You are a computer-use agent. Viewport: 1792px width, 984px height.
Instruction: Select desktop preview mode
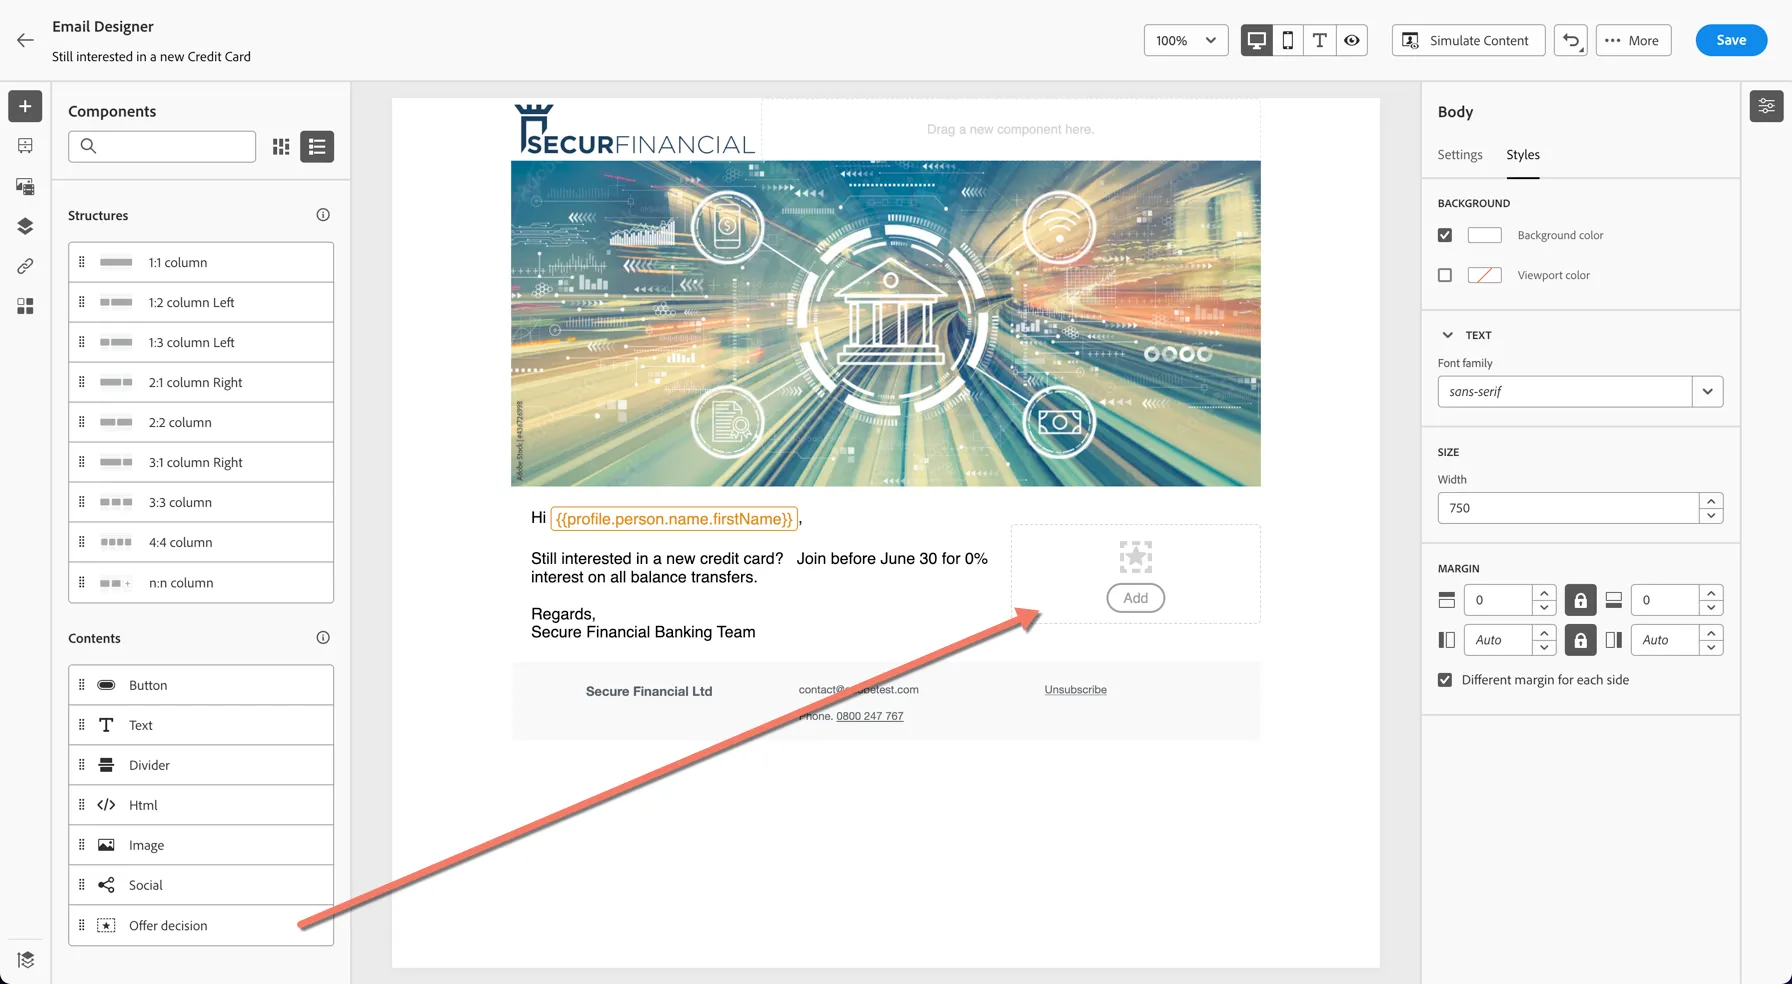[x=1257, y=40]
